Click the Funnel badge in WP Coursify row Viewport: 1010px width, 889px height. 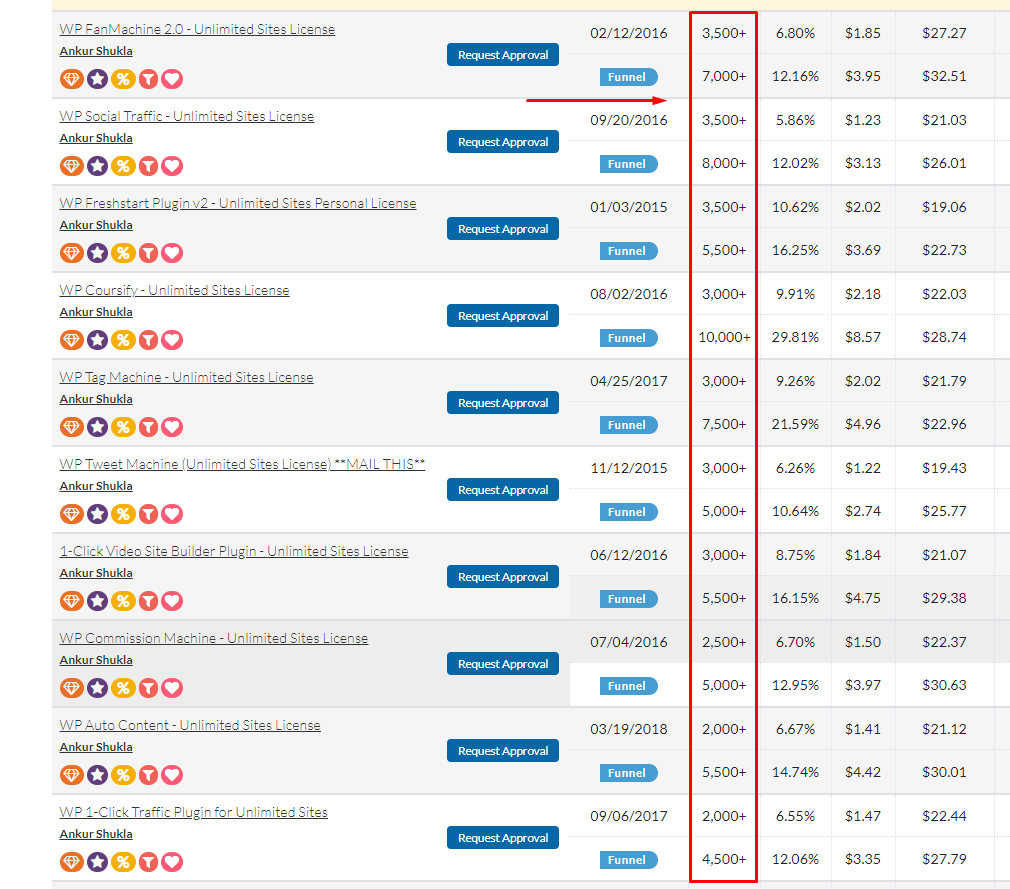(628, 338)
